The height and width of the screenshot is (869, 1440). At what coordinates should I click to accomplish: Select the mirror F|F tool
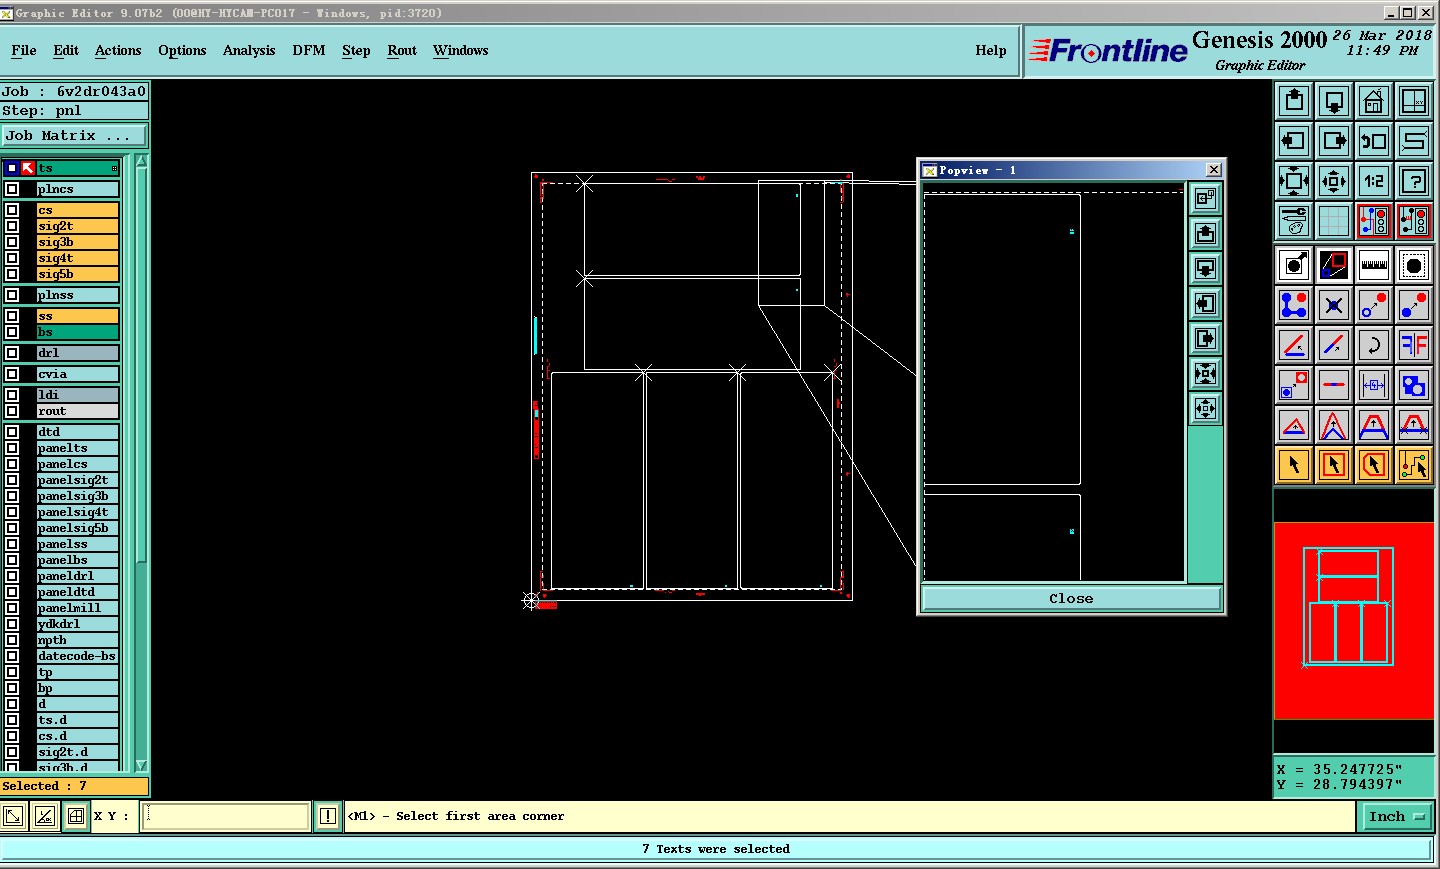1414,345
